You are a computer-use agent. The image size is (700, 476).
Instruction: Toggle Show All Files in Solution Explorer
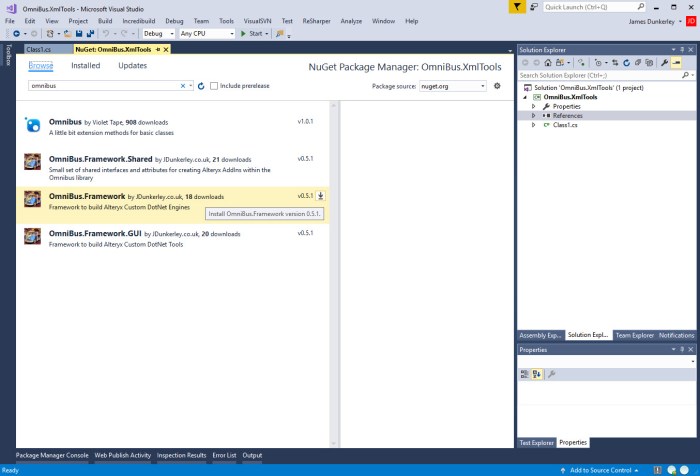click(649, 63)
